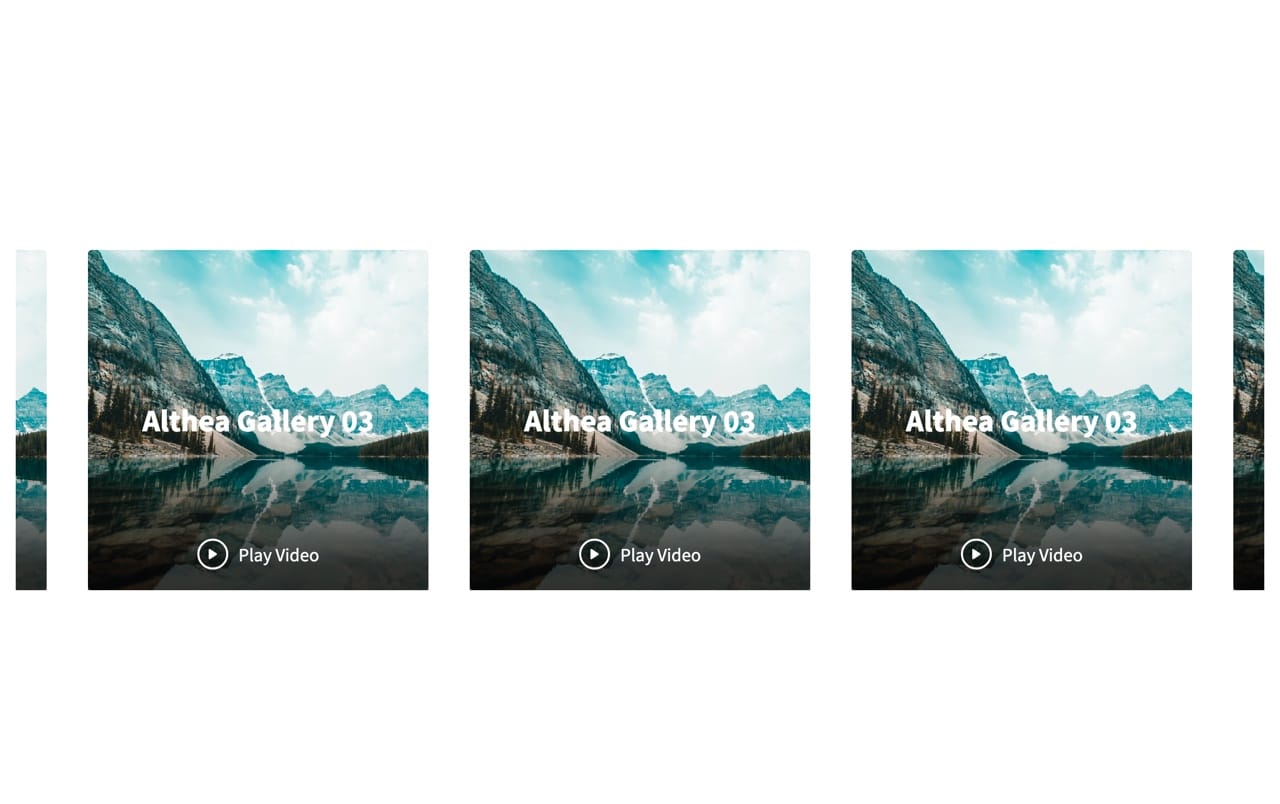
Task: Open Althea Gallery 03 title in the rightmost full card
Action: click(1022, 421)
